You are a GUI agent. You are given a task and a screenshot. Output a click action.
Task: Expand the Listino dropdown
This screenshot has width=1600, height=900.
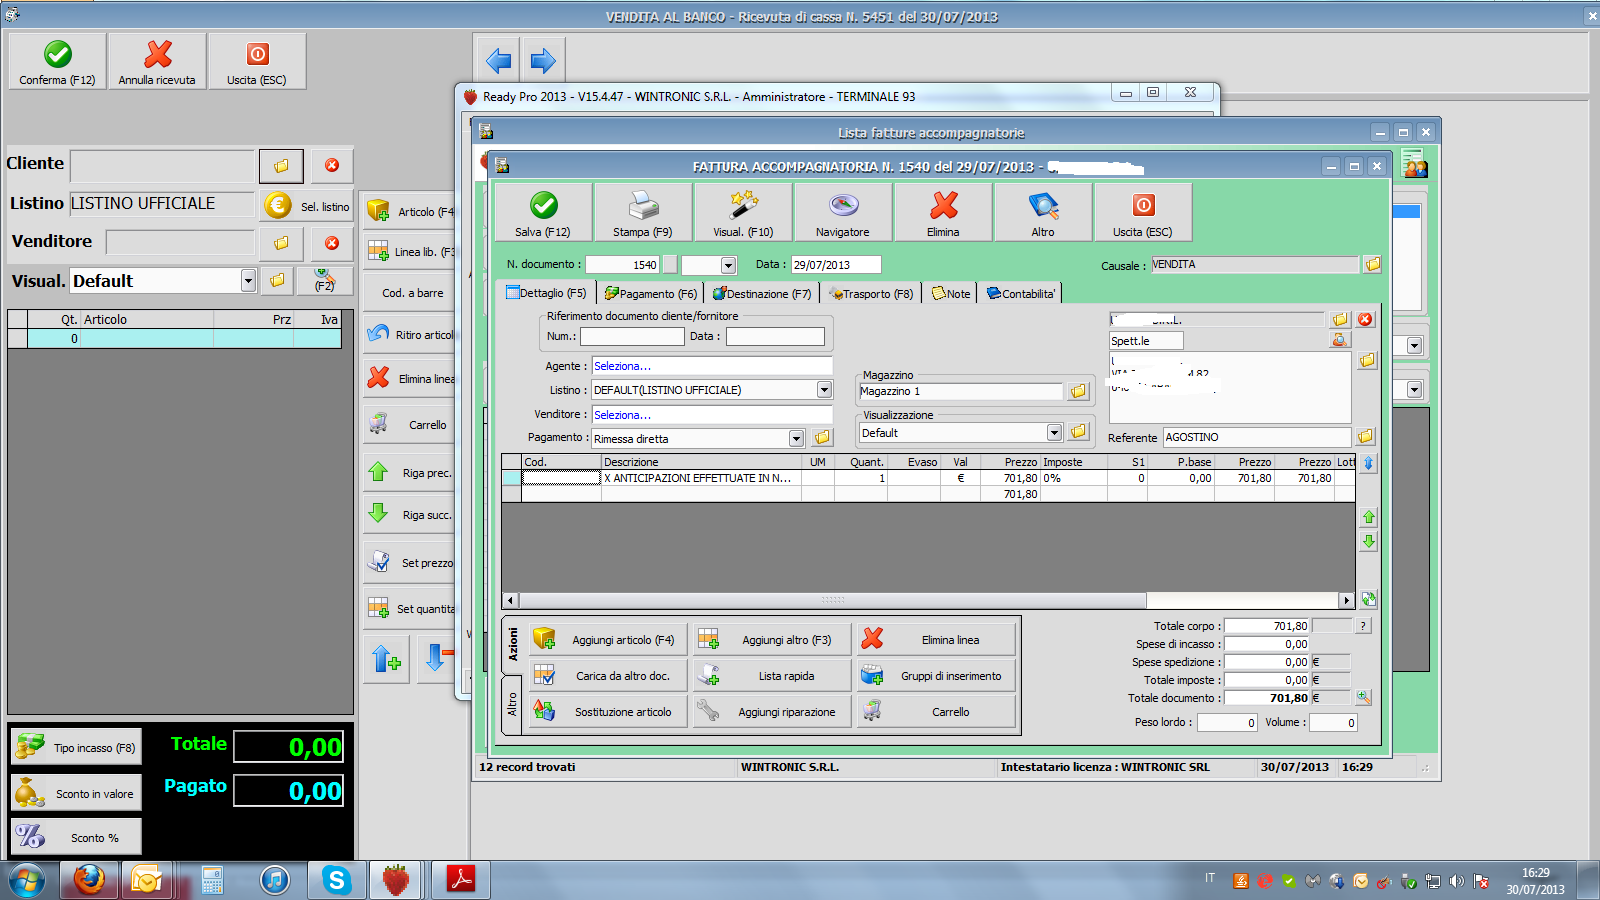[824, 390]
